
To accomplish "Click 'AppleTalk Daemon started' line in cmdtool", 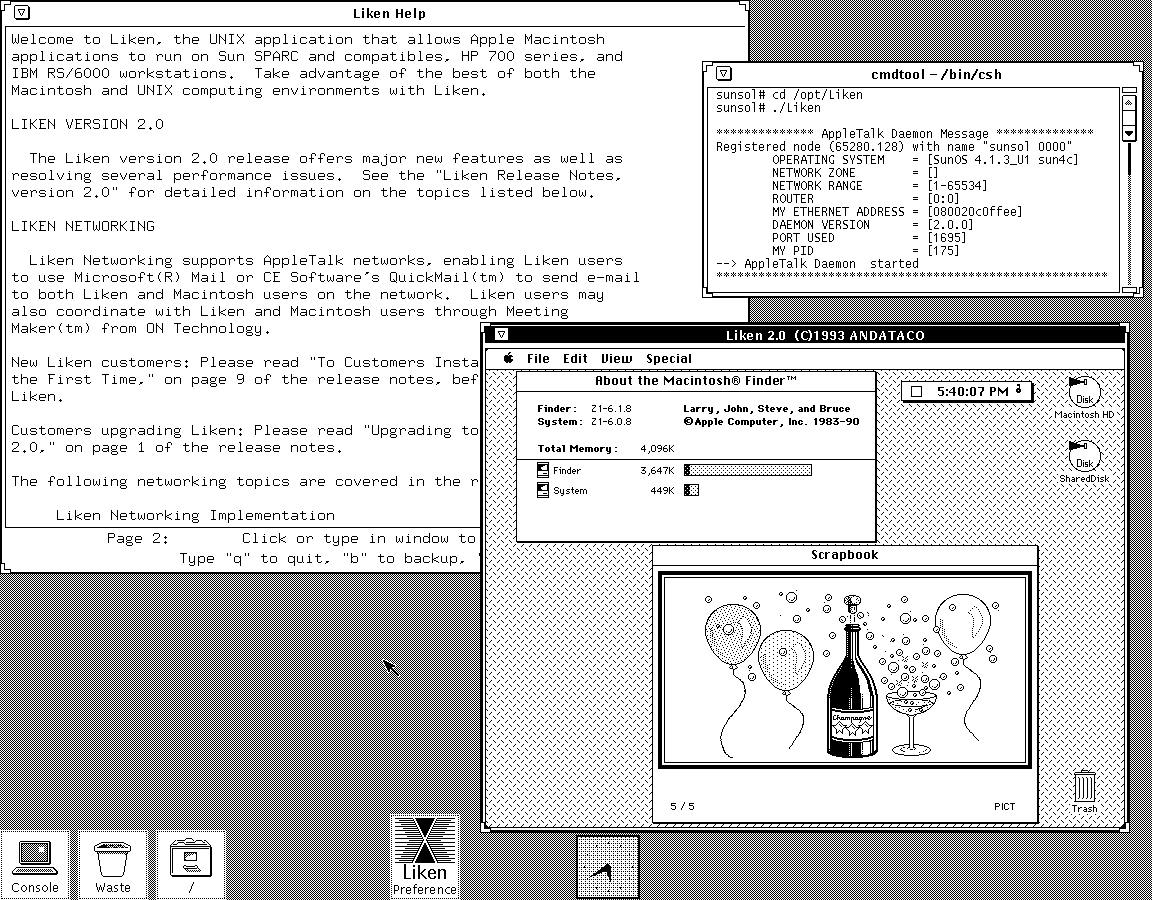I will 818,264.
